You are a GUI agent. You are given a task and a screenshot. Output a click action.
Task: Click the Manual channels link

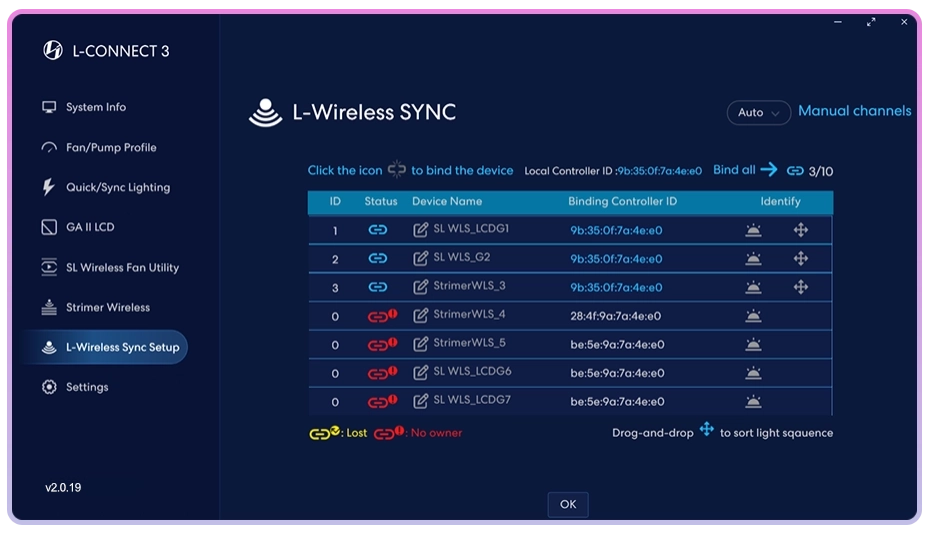click(854, 111)
